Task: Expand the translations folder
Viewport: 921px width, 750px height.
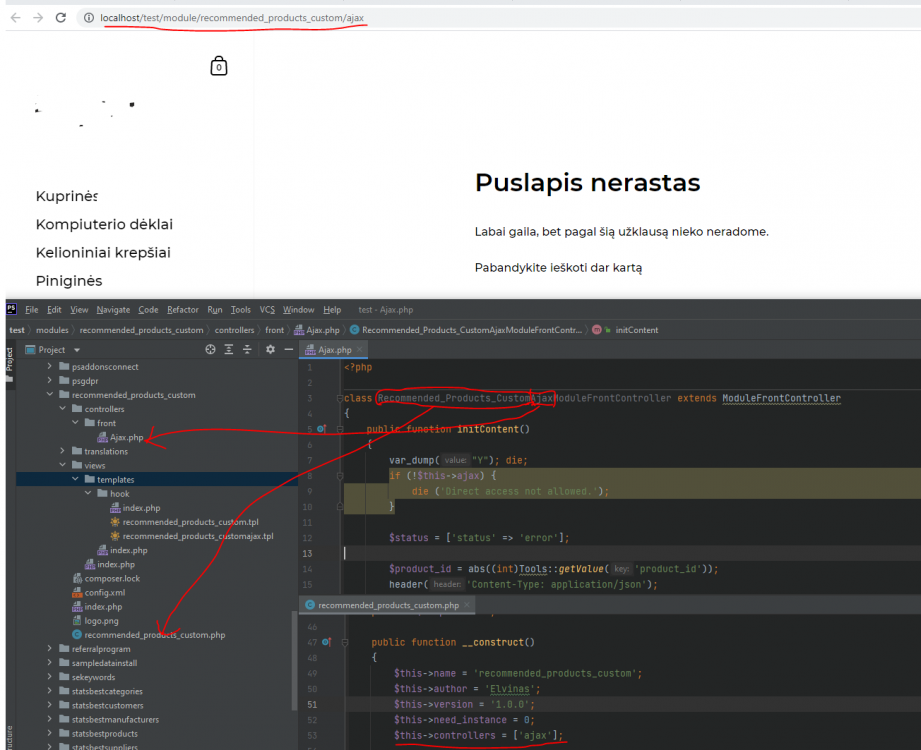Action: click(x=63, y=451)
